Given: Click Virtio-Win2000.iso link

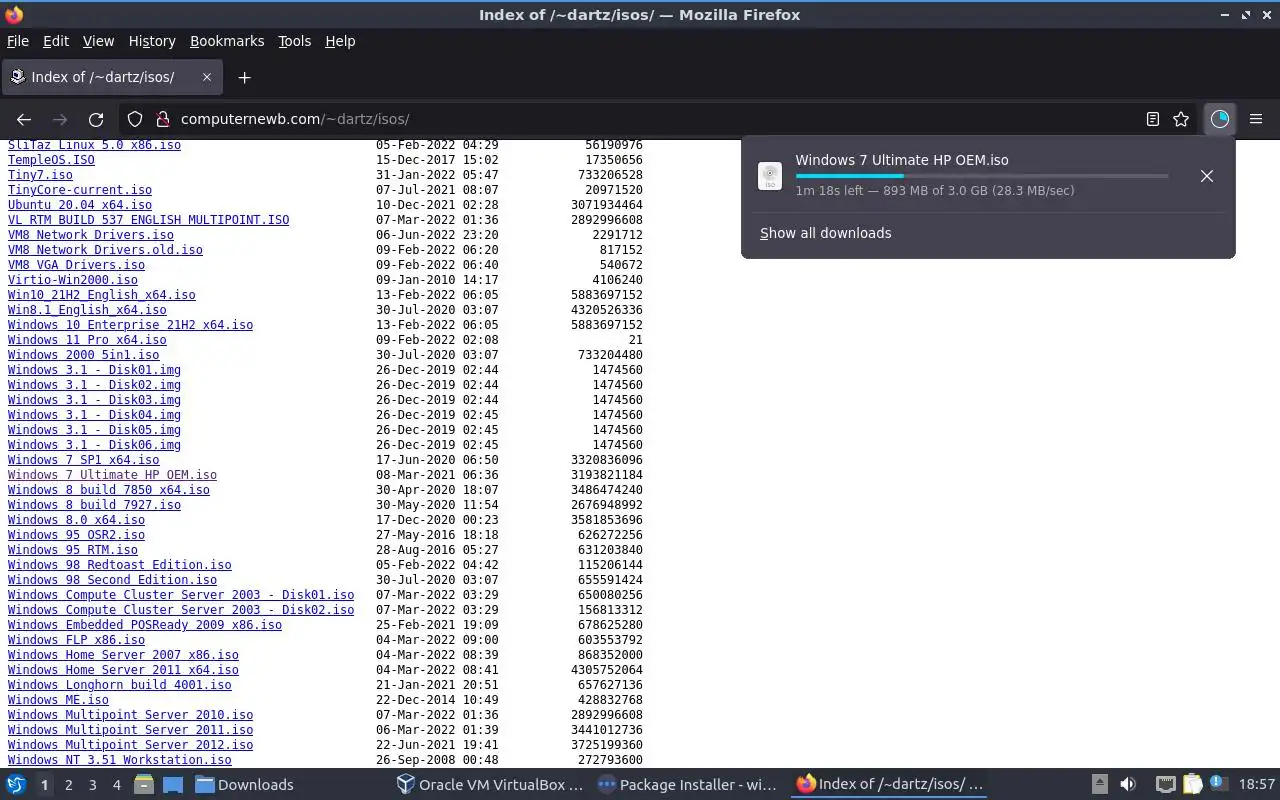Looking at the screenshot, I should [73, 280].
